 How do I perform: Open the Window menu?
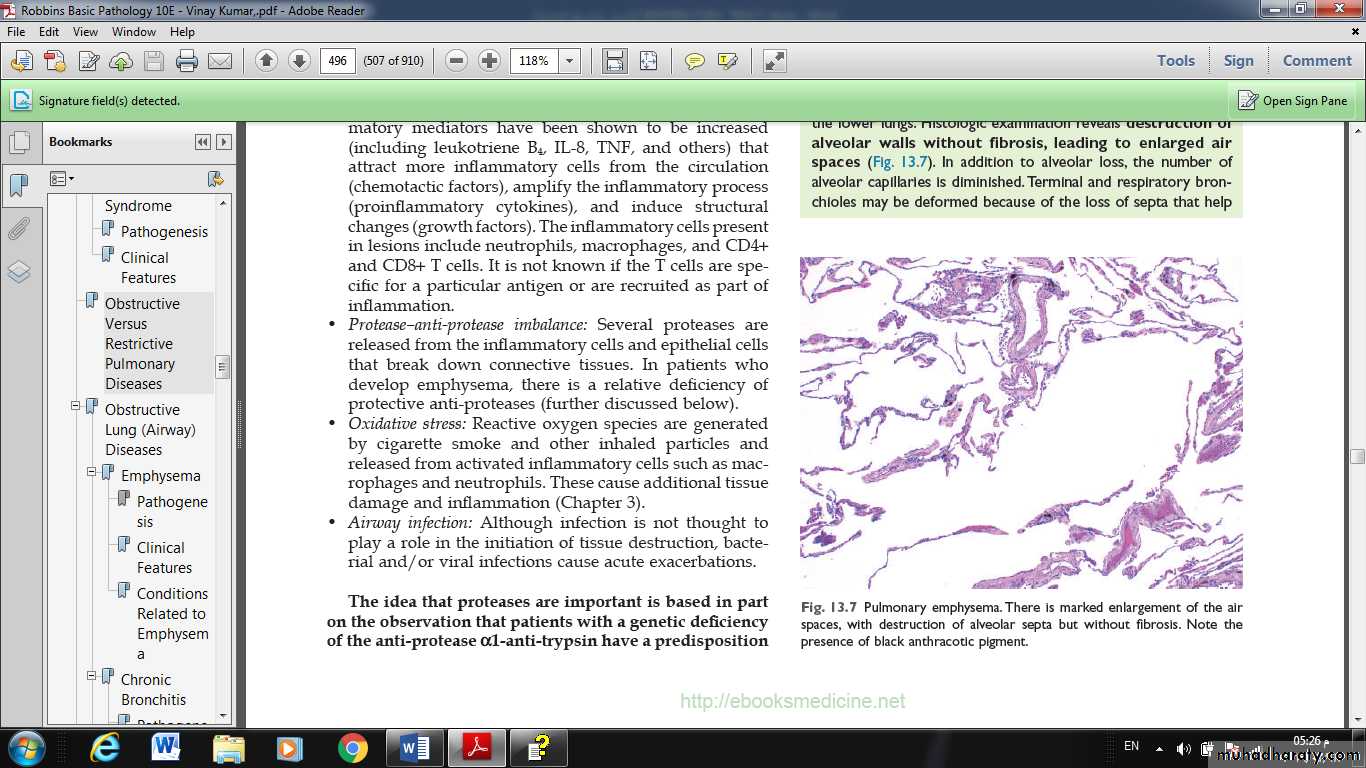[x=133, y=32]
